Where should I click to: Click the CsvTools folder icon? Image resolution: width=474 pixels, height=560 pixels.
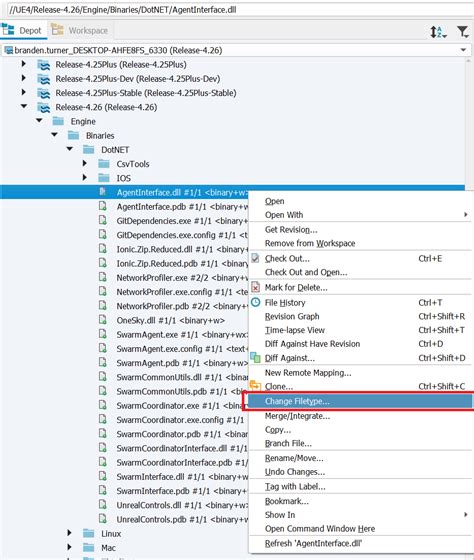[x=104, y=164]
